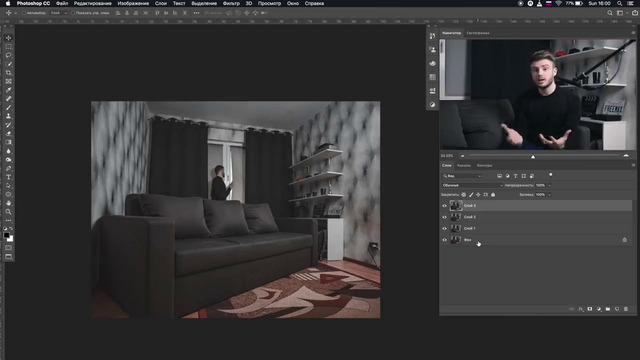The image size is (640, 360).
Task: Open the opacity percentage dropdown arrow
Action: pos(549,185)
